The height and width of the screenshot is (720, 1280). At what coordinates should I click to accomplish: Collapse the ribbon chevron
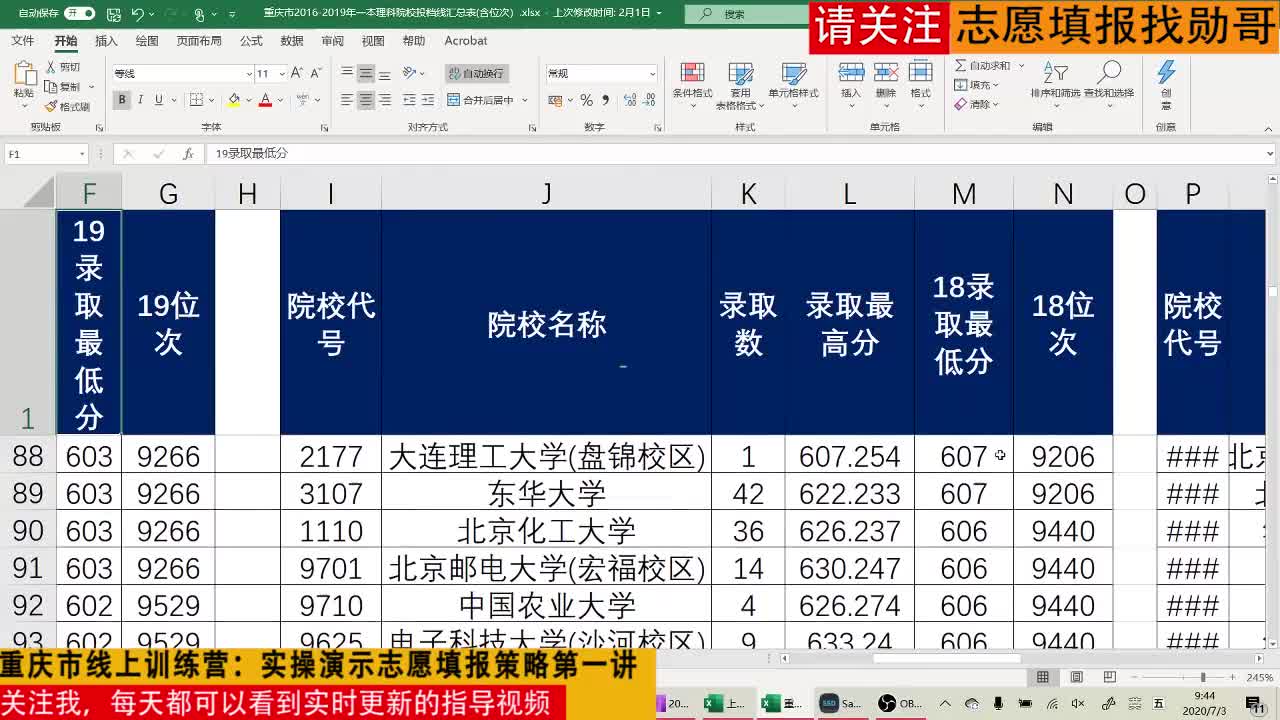point(1268,127)
